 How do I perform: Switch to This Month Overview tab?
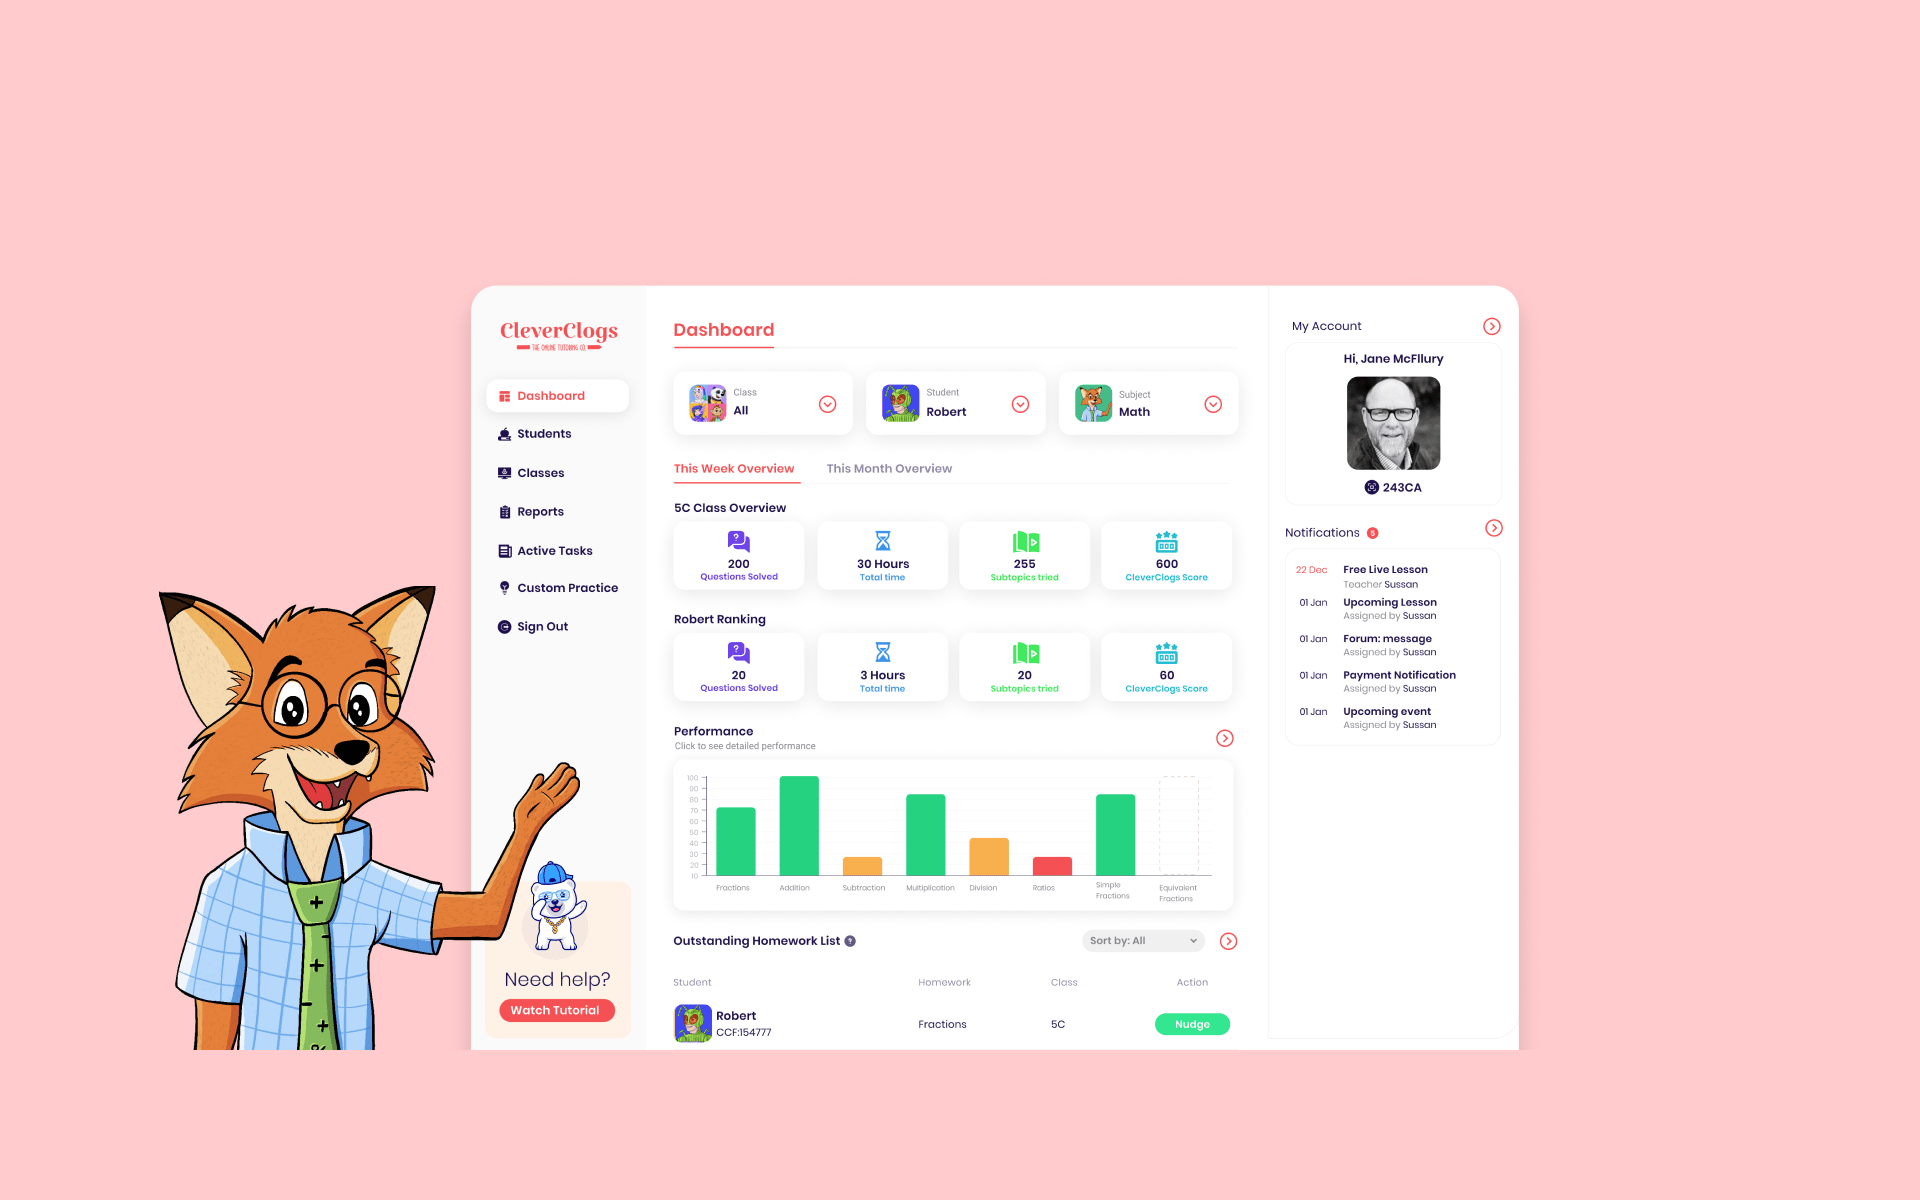890,467
